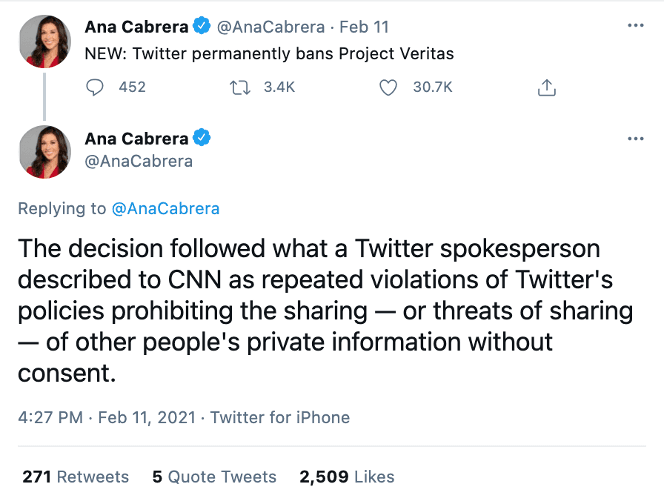664x504 pixels.
Task: View the 271 Retweets list
Action: pyautogui.click(x=76, y=477)
